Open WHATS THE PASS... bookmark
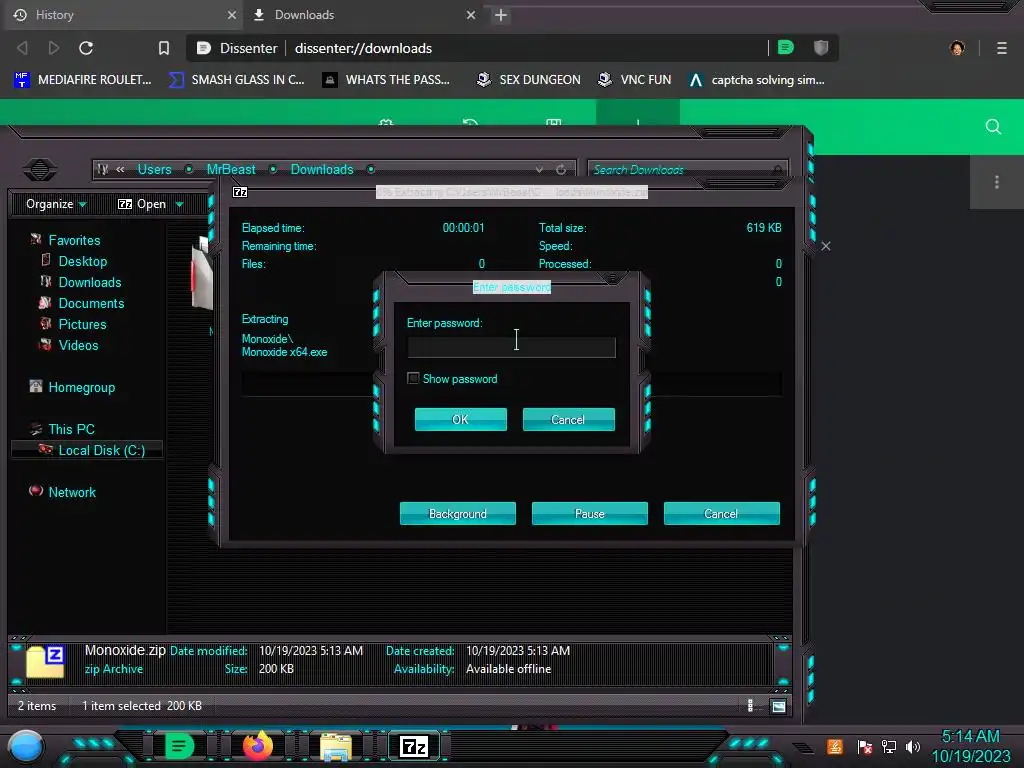This screenshot has height=768, width=1024. [x=386, y=80]
